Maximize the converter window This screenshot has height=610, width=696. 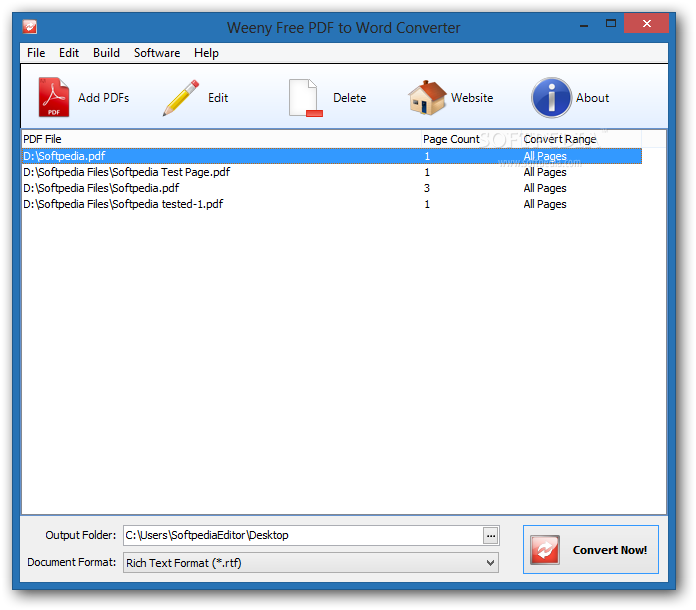[x=611, y=24]
